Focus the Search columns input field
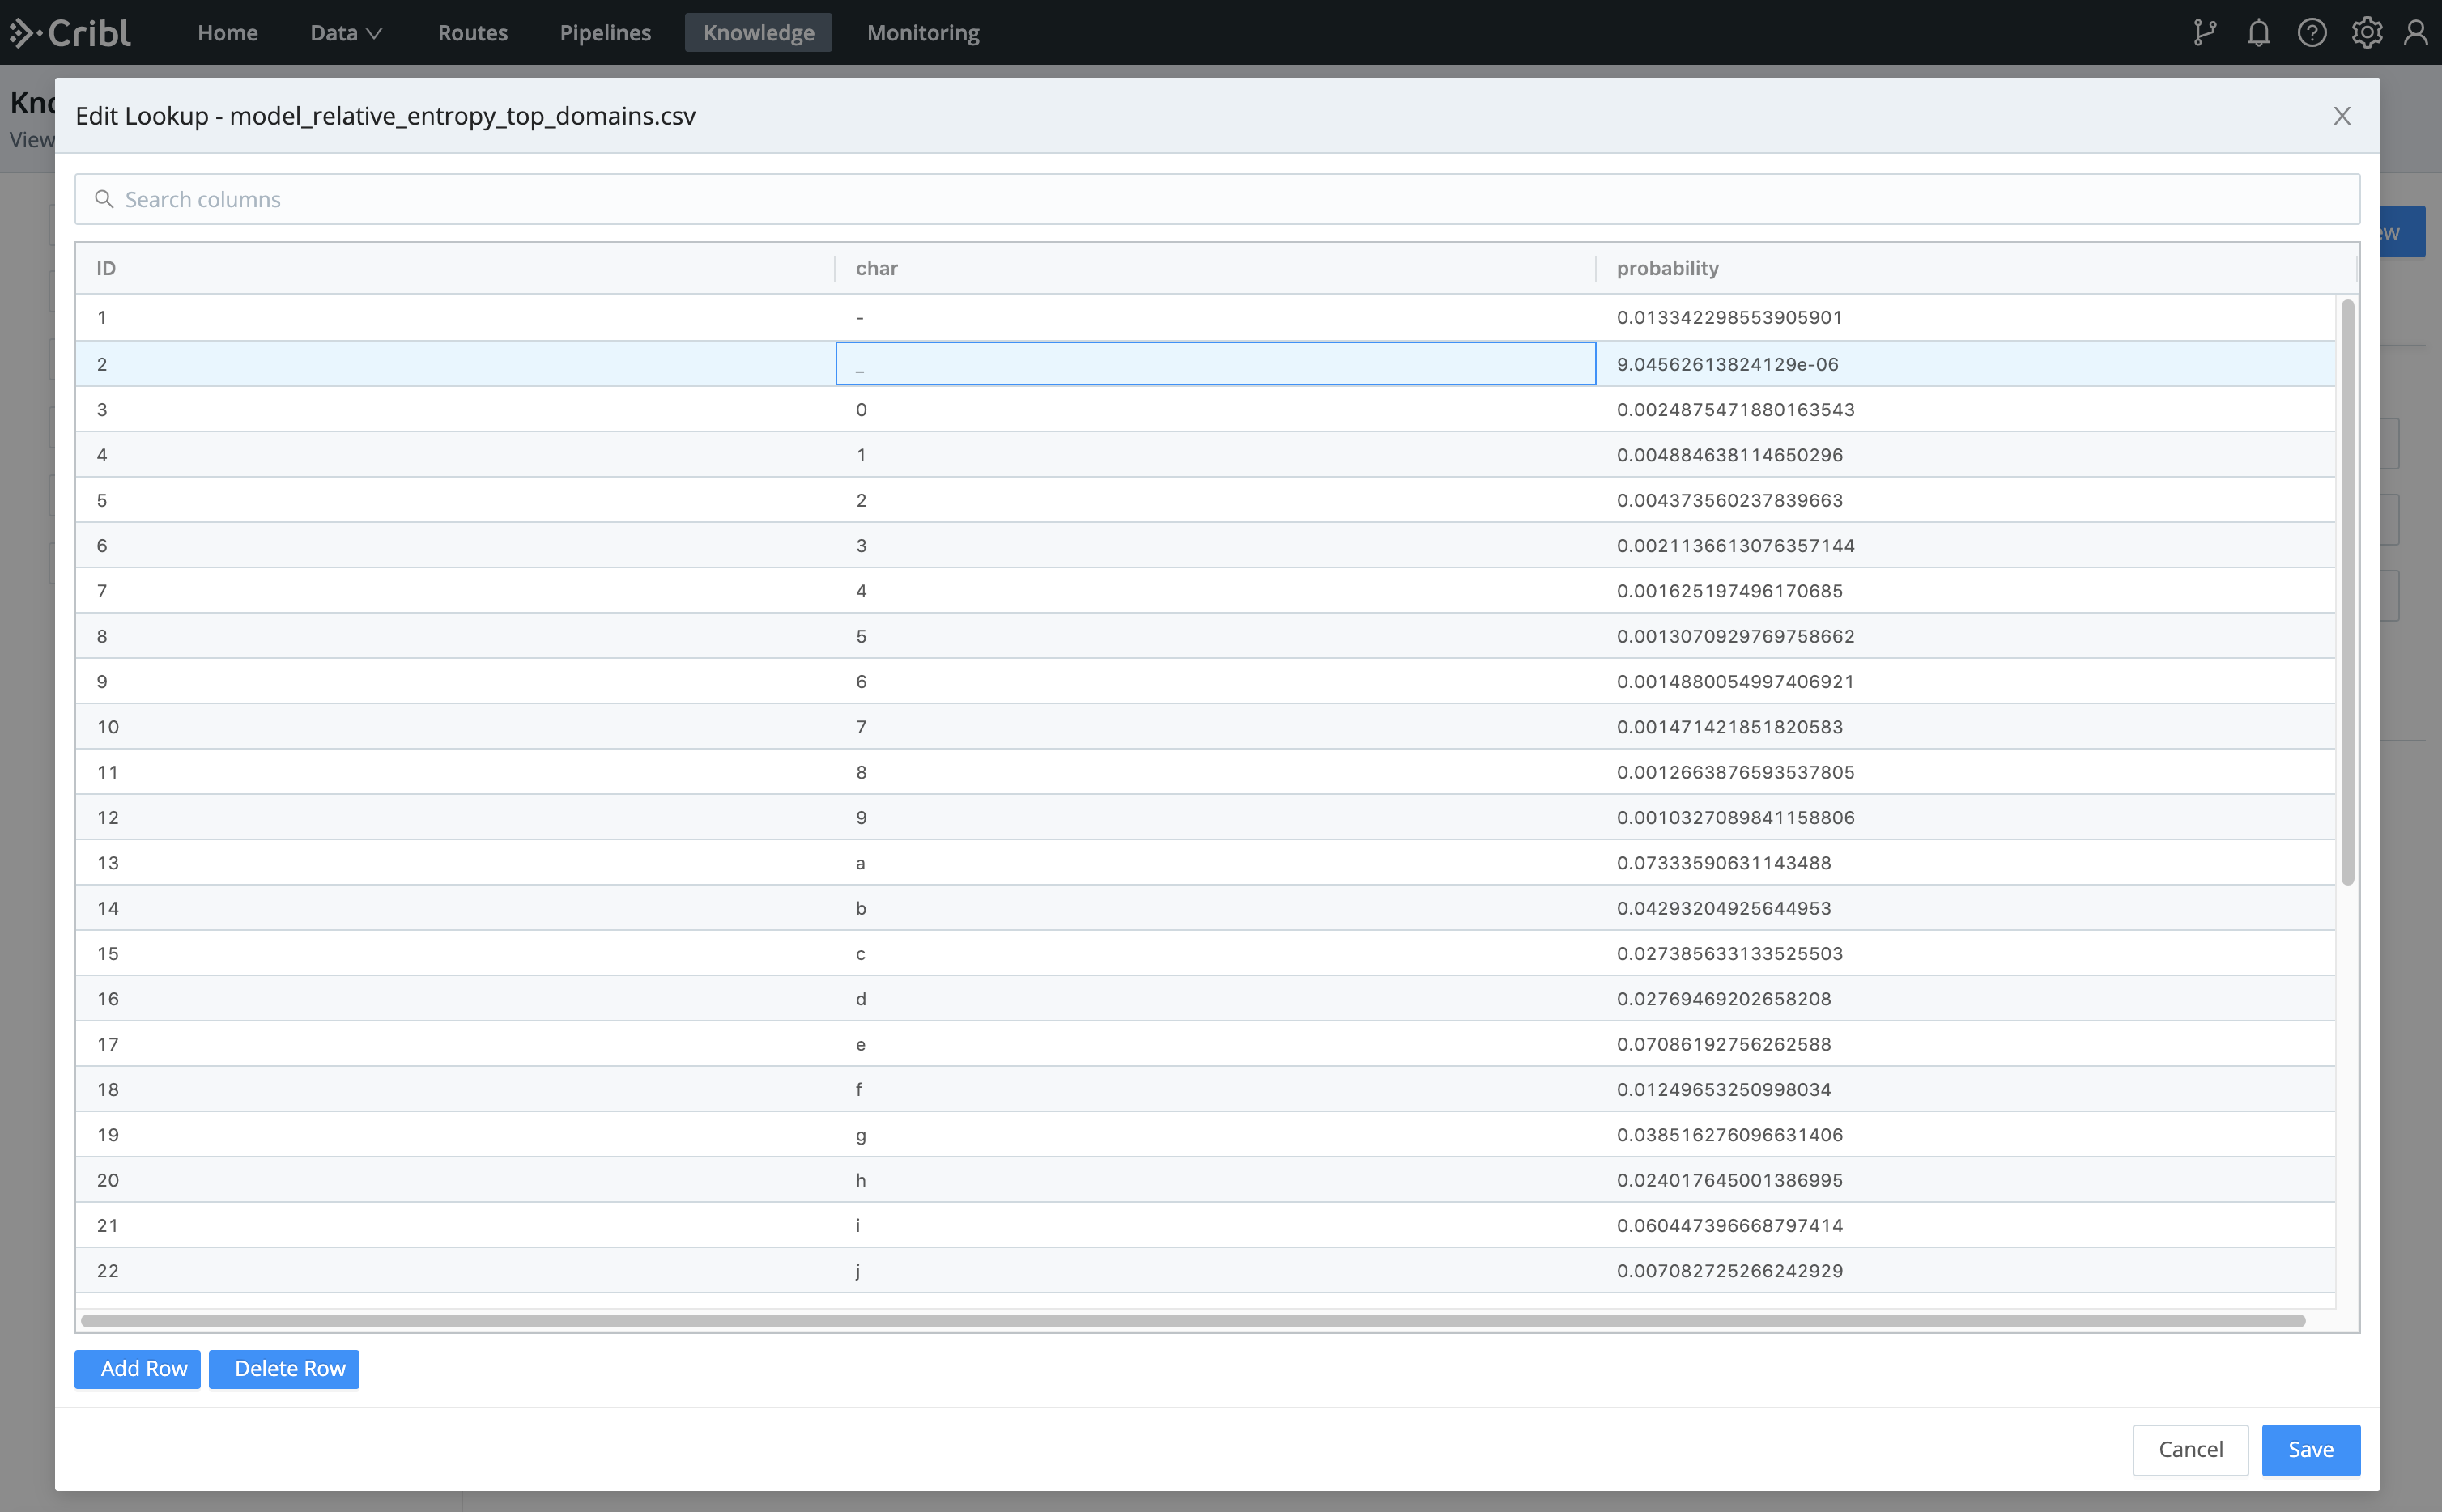 [x=1200, y=199]
